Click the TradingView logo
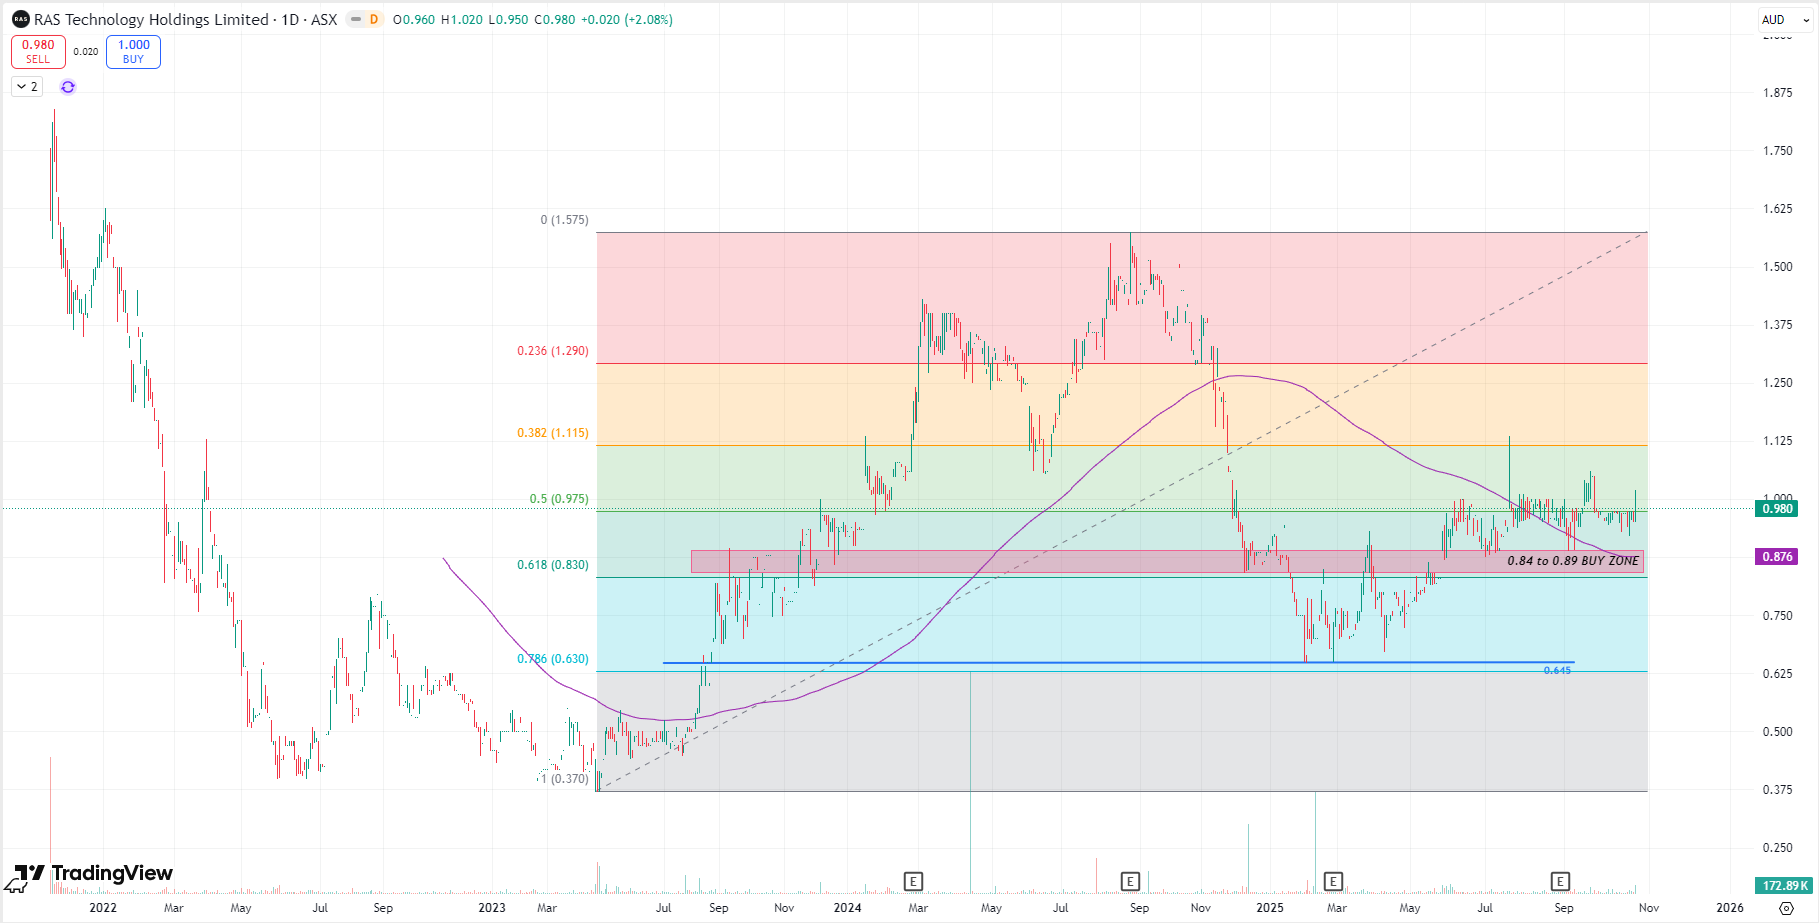This screenshot has height=923, width=1819. [x=95, y=874]
